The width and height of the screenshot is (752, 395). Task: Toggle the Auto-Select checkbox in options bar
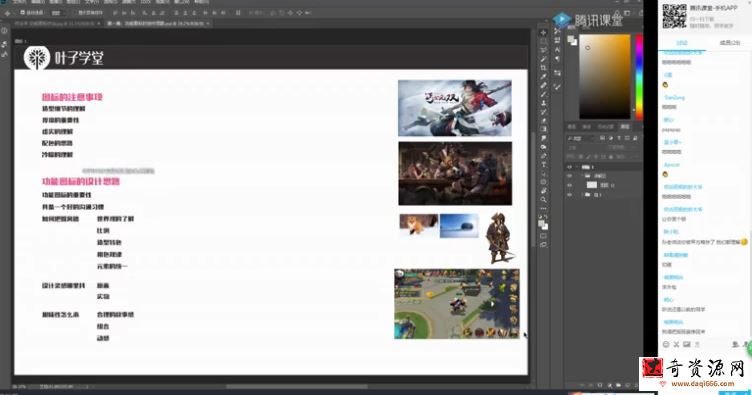click(23, 13)
